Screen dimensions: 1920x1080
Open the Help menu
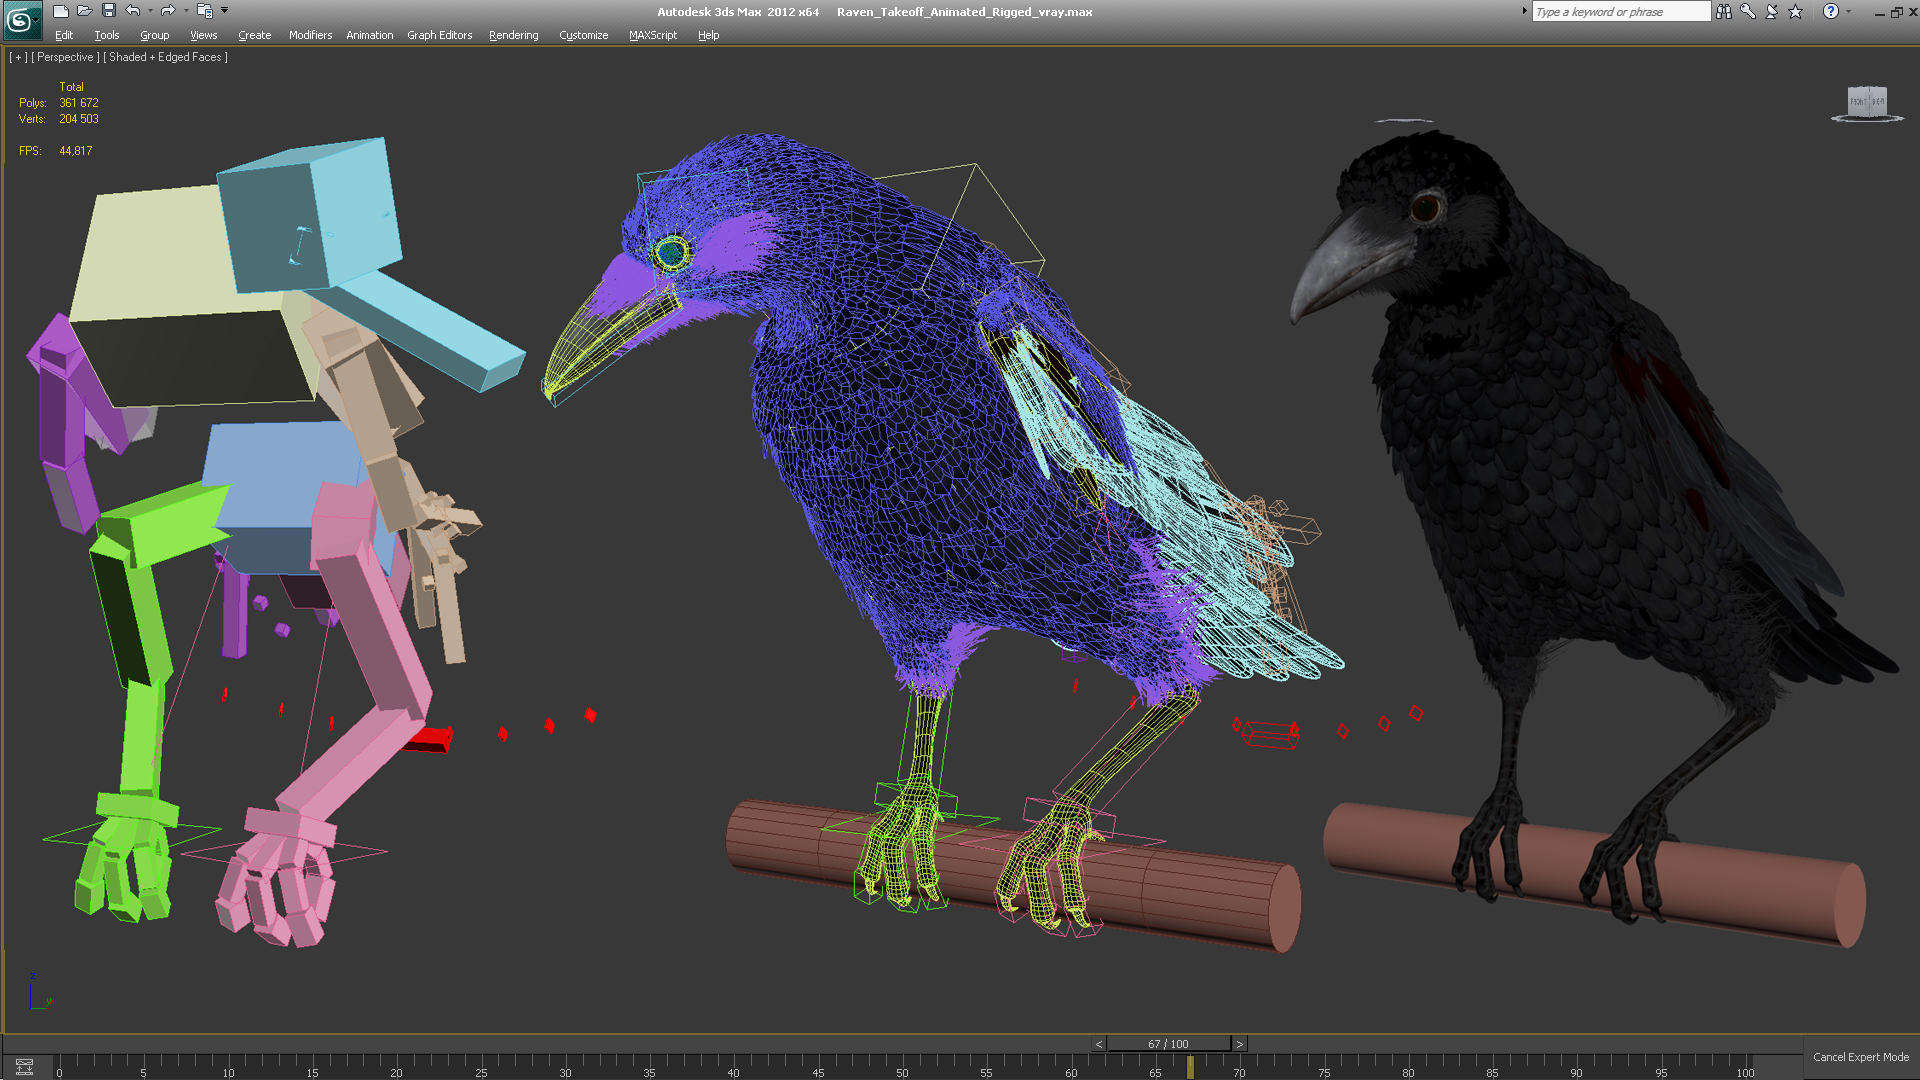tap(708, 35)
